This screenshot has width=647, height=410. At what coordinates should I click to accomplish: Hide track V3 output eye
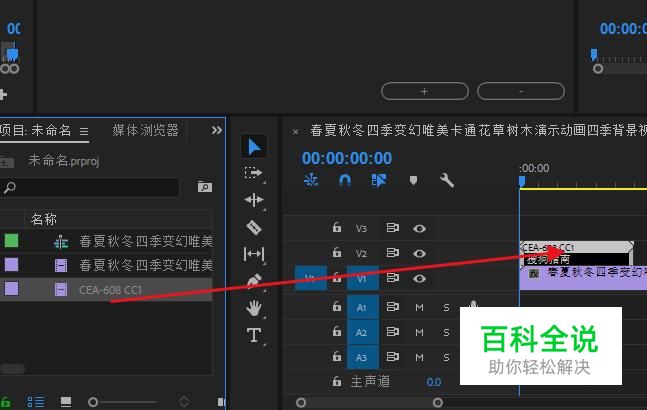(x=419, y=228)
